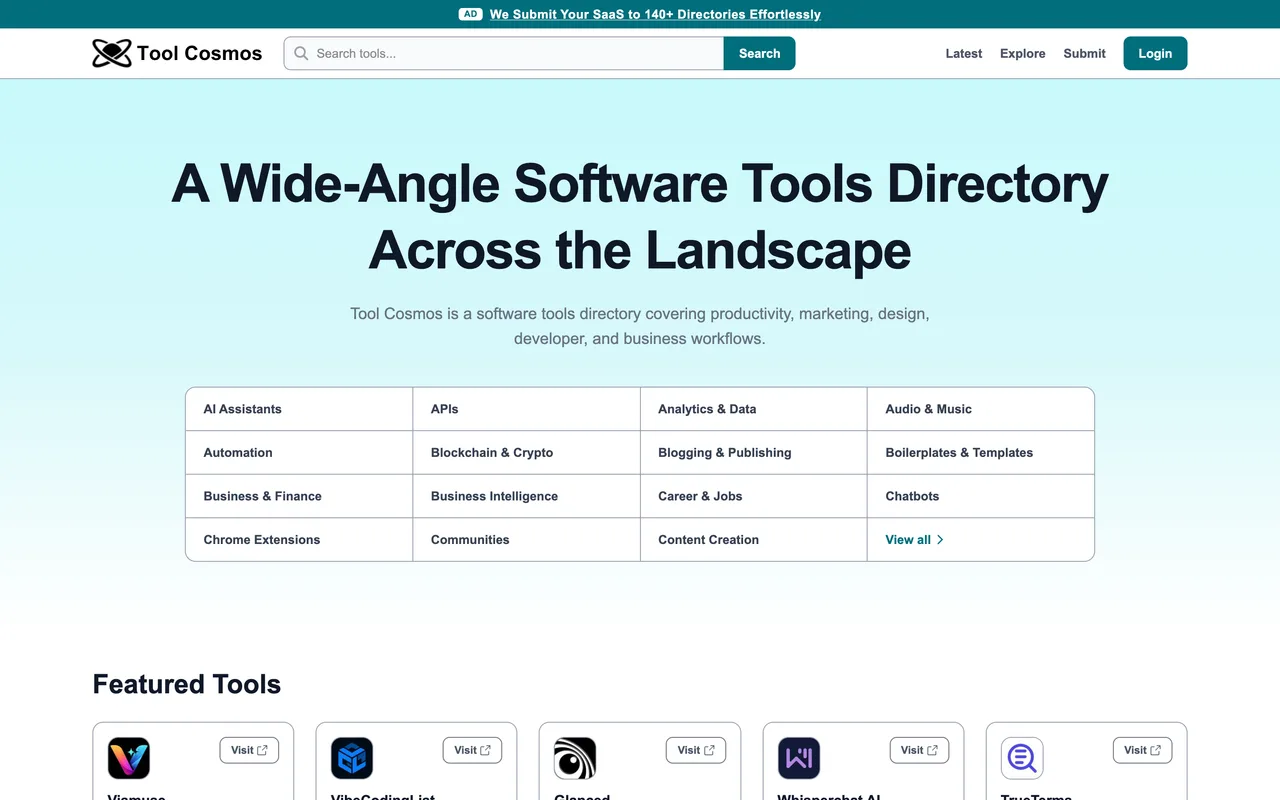
Task: Open the Blogging & Publishing category
Action: click(x=753, y=452)
